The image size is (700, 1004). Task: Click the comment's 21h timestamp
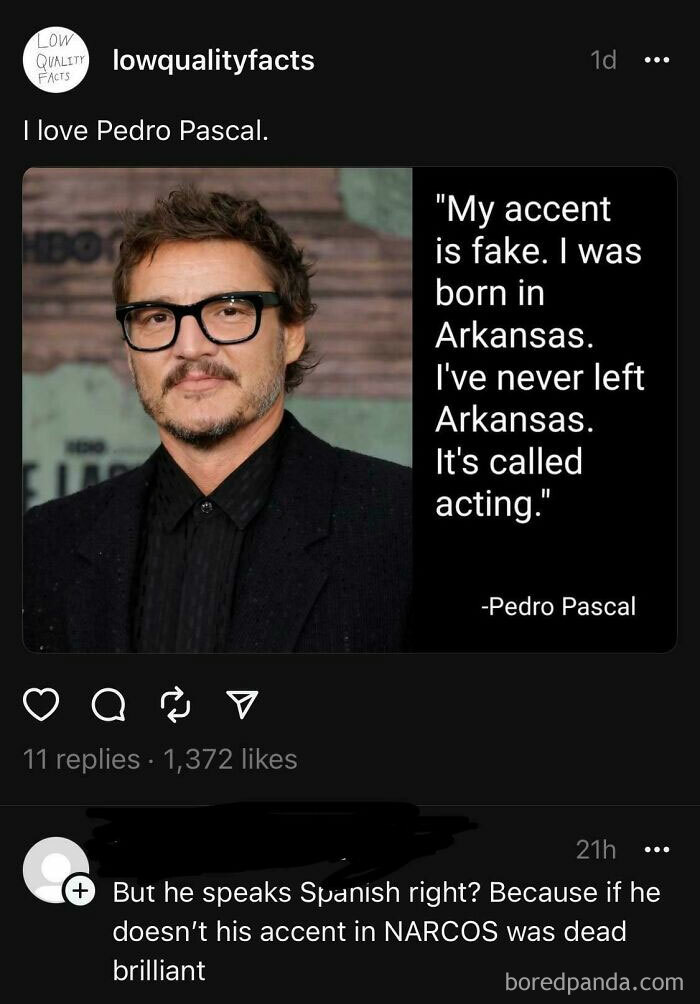click(596, 850)
